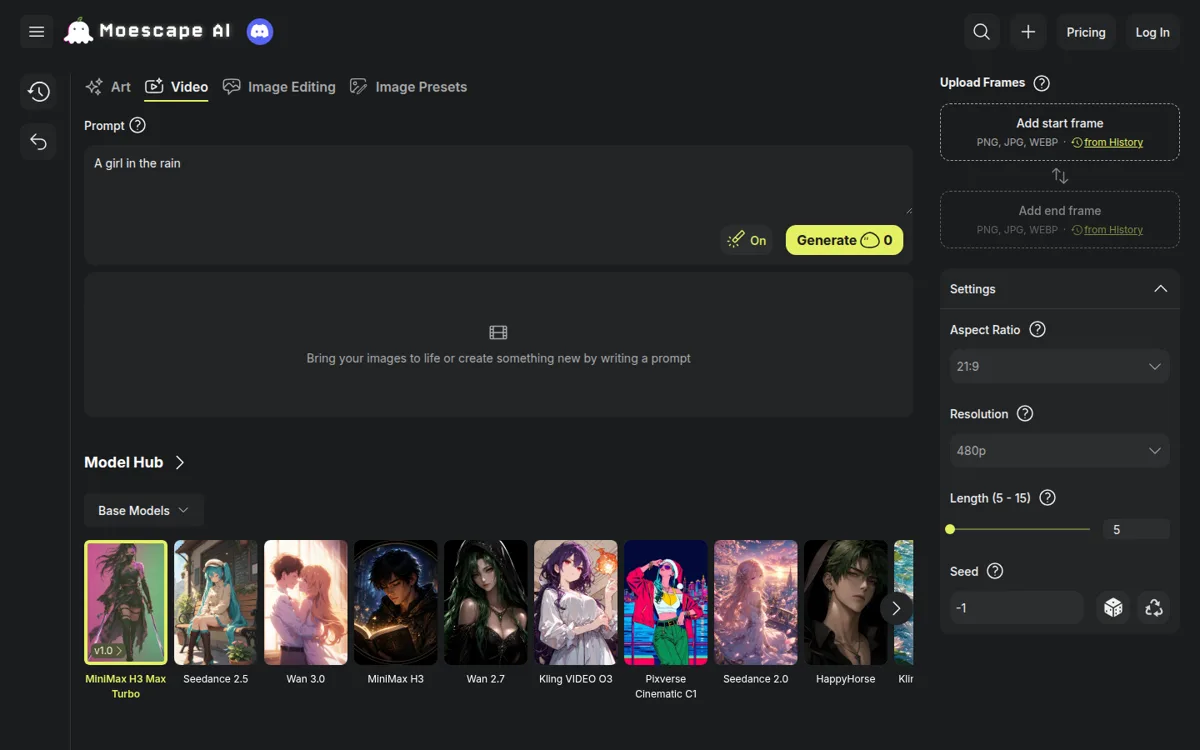This screenshot has height=750, width=1200.
Task: Toggle prompt enhancement On switch
Action: coord(747,240)
